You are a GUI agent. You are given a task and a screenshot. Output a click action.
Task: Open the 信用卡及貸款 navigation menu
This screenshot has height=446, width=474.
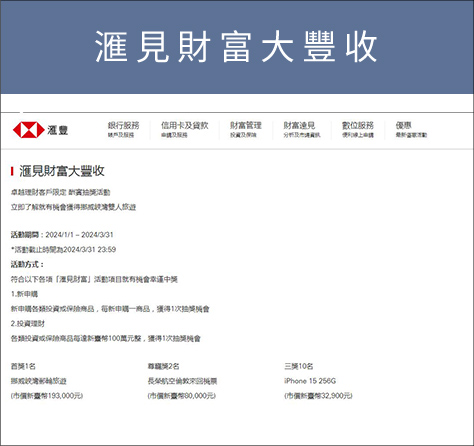(x=184, y=129)
